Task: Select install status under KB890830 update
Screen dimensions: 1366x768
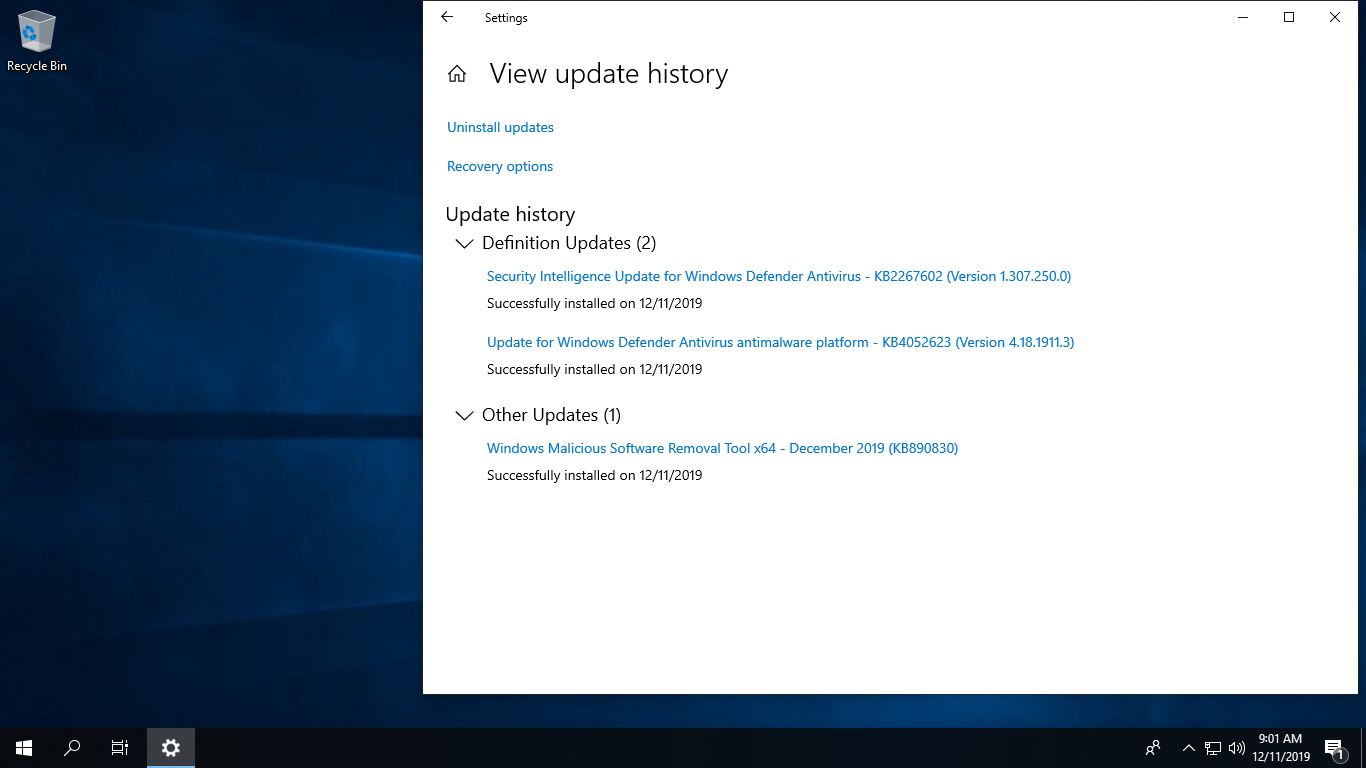Action: click(x=594, y=475)
